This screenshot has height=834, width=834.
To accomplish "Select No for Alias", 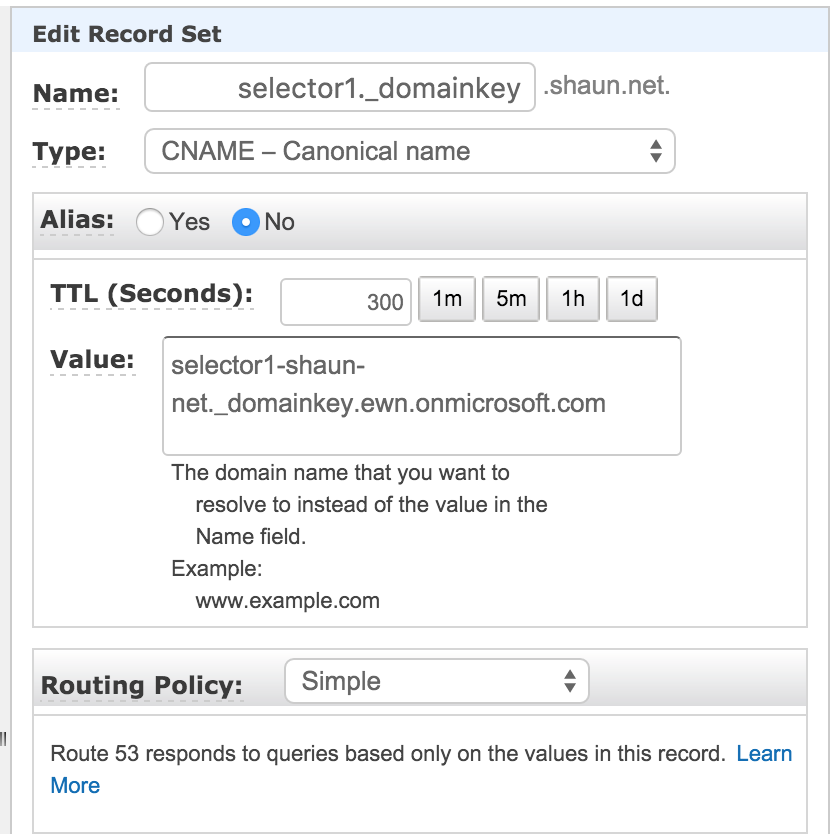I will coord(246,222).
